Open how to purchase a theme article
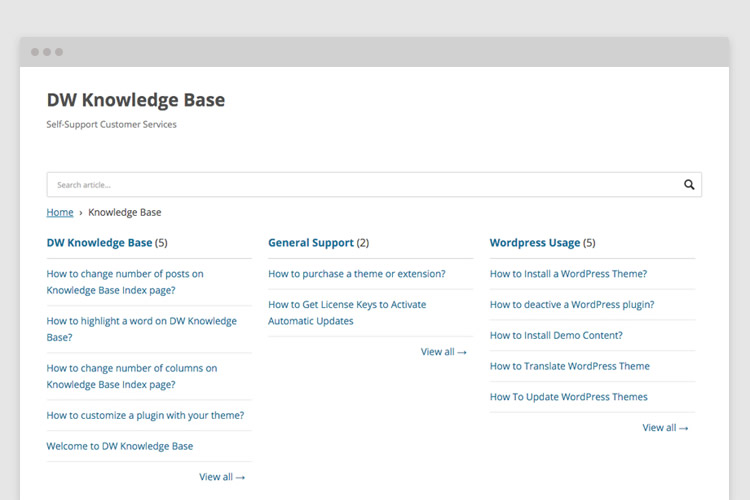 pos(357,274)
